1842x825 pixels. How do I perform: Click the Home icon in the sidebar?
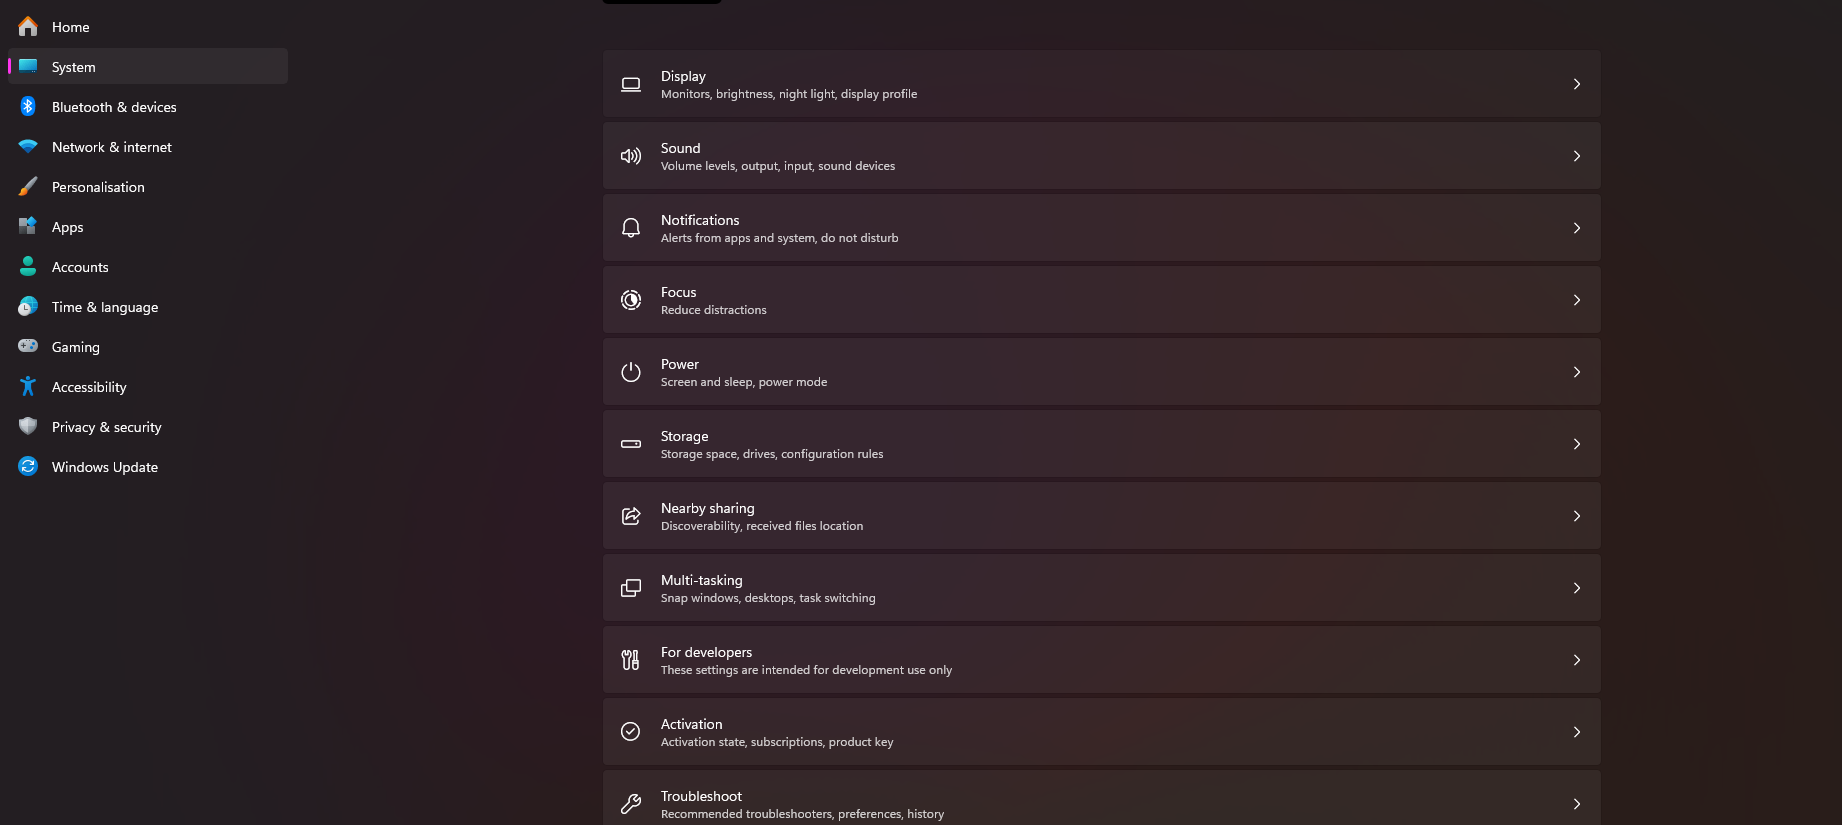[x=27, y=26]
